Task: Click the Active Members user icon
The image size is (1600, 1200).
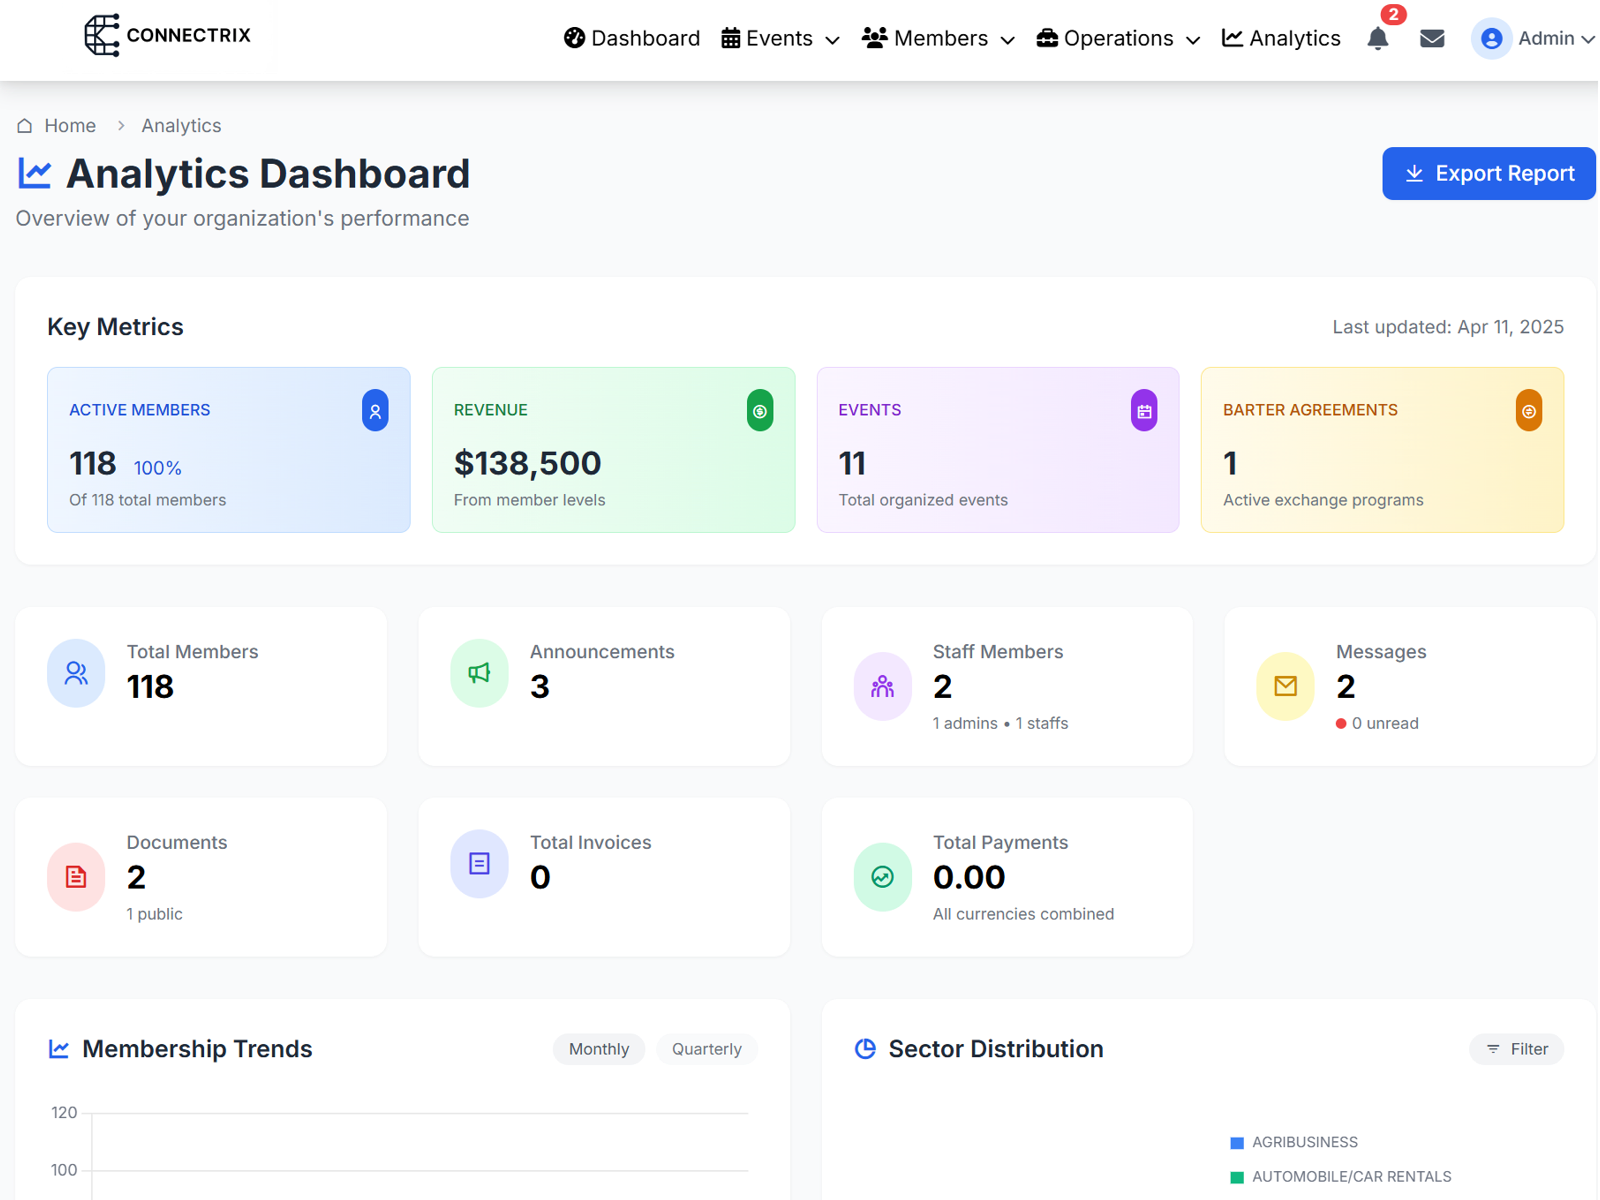Action: pyautogui.click(x=375, y=411)
